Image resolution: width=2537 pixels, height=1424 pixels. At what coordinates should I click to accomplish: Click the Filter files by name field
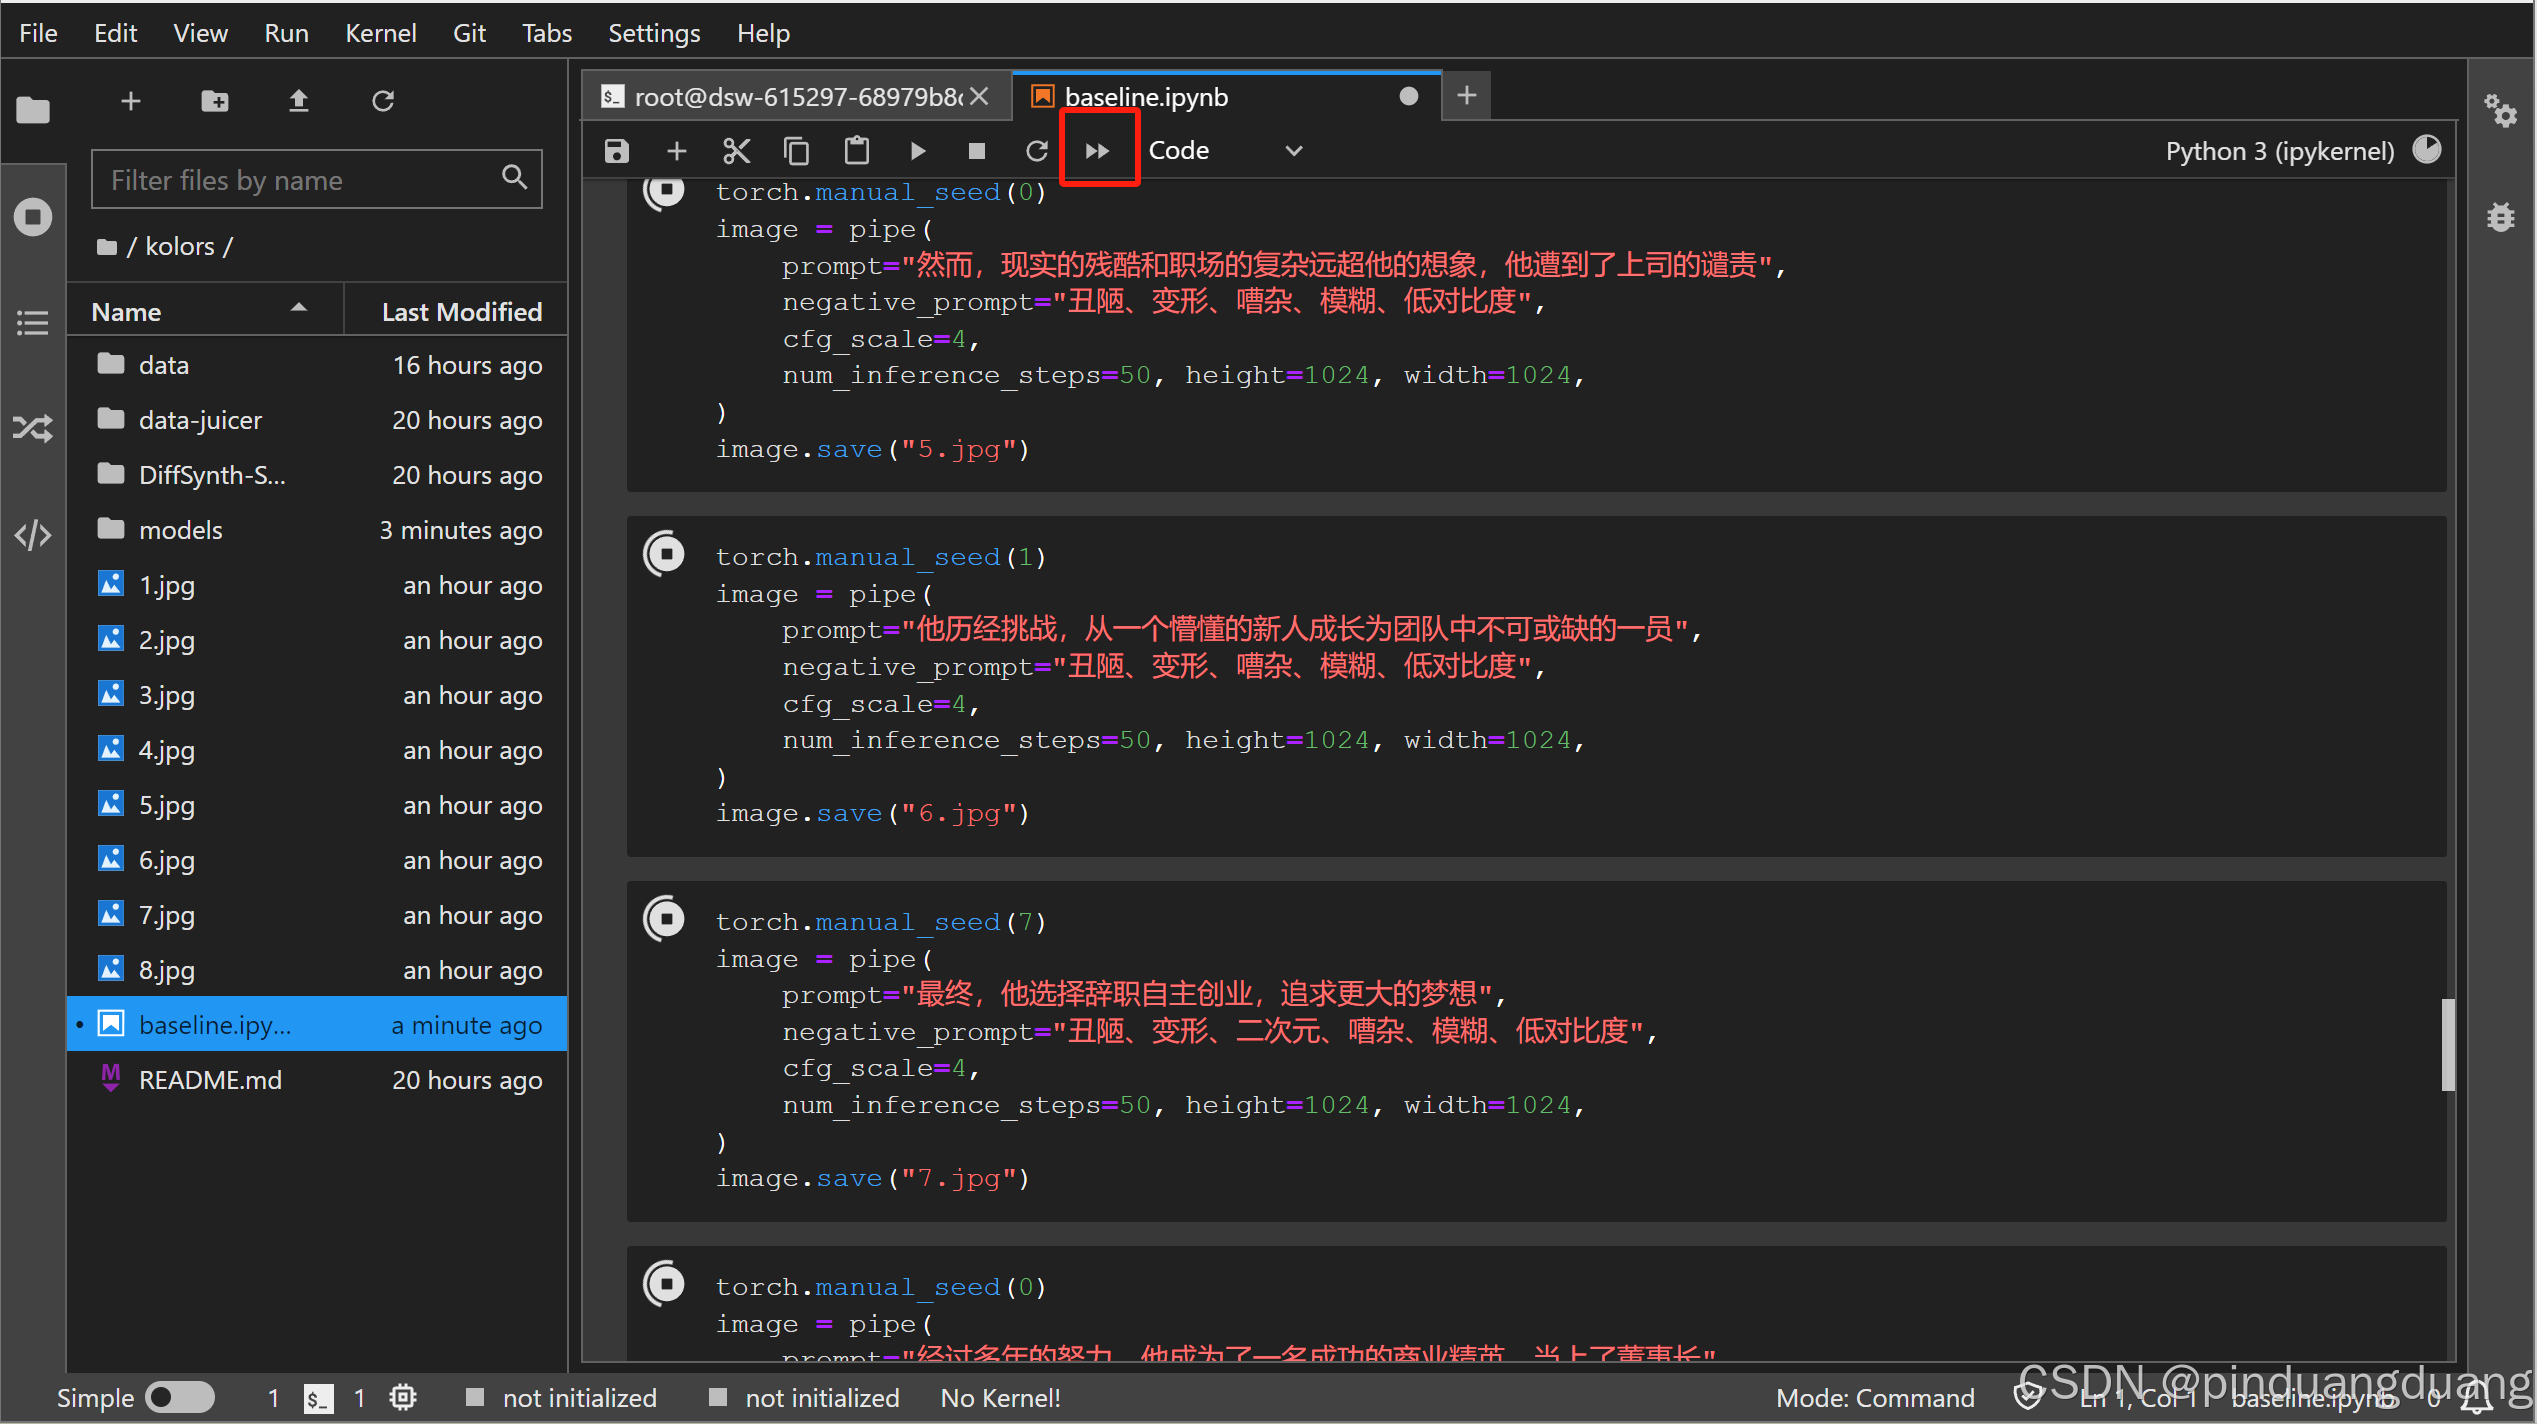click(300, 180)
